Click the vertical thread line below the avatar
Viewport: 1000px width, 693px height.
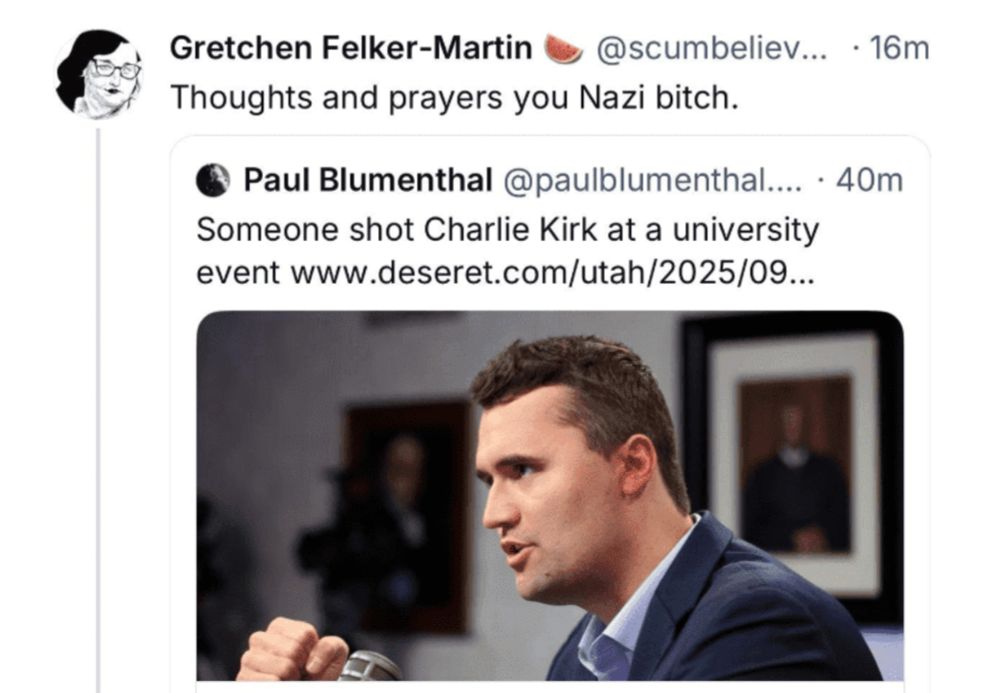tap(99, 400)
